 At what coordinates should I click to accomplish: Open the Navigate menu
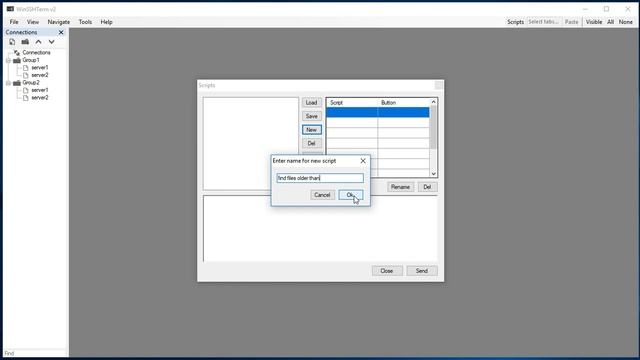(x=58, y=22)
